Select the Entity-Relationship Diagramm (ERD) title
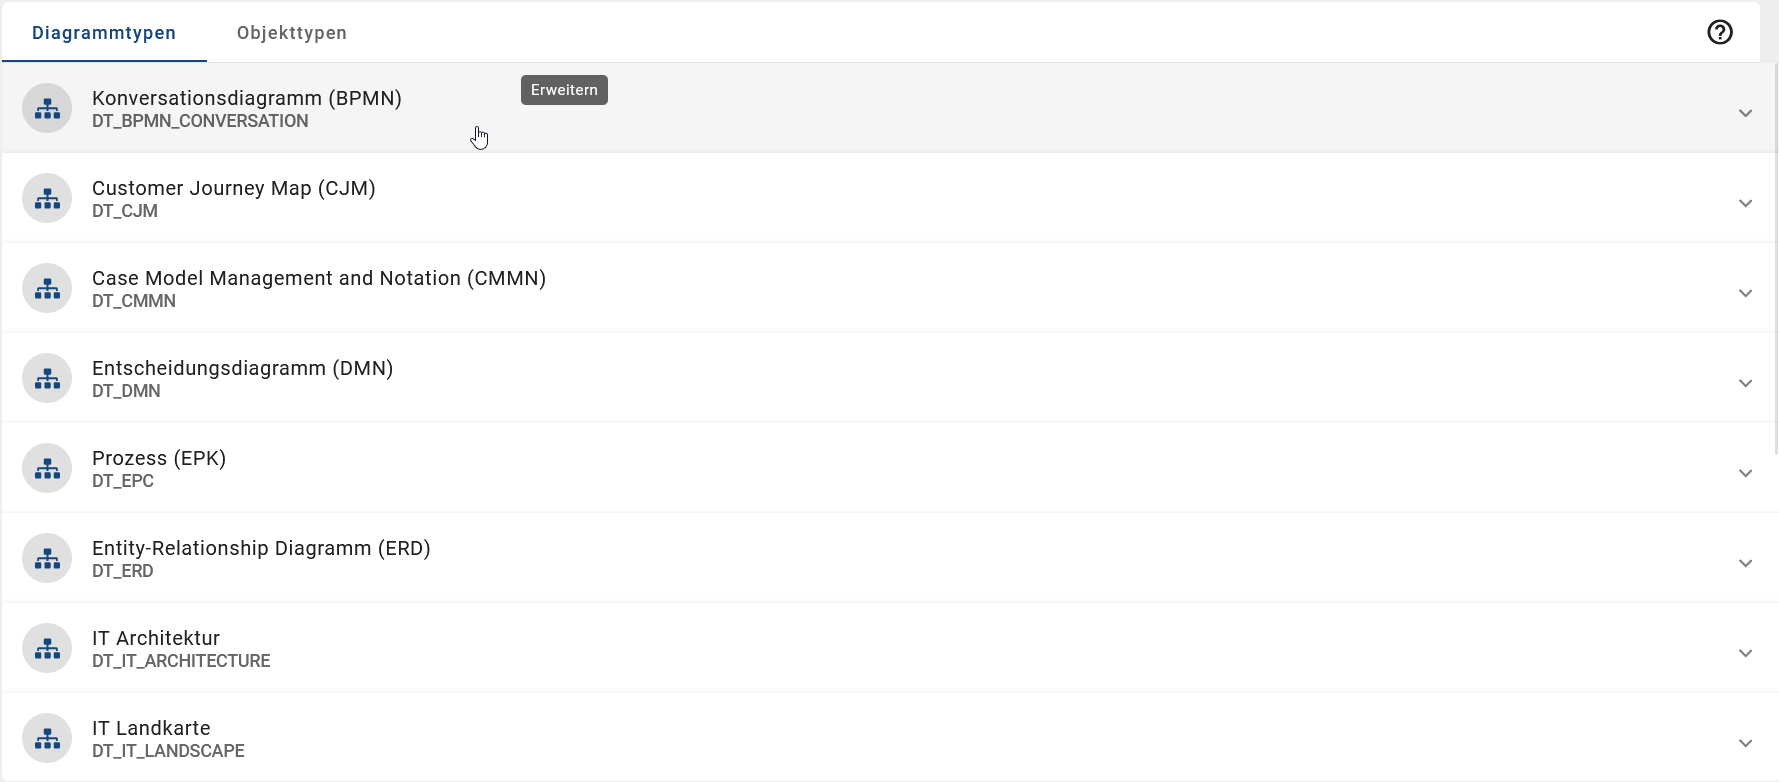Screen dimensions: 1779x782 261,548
